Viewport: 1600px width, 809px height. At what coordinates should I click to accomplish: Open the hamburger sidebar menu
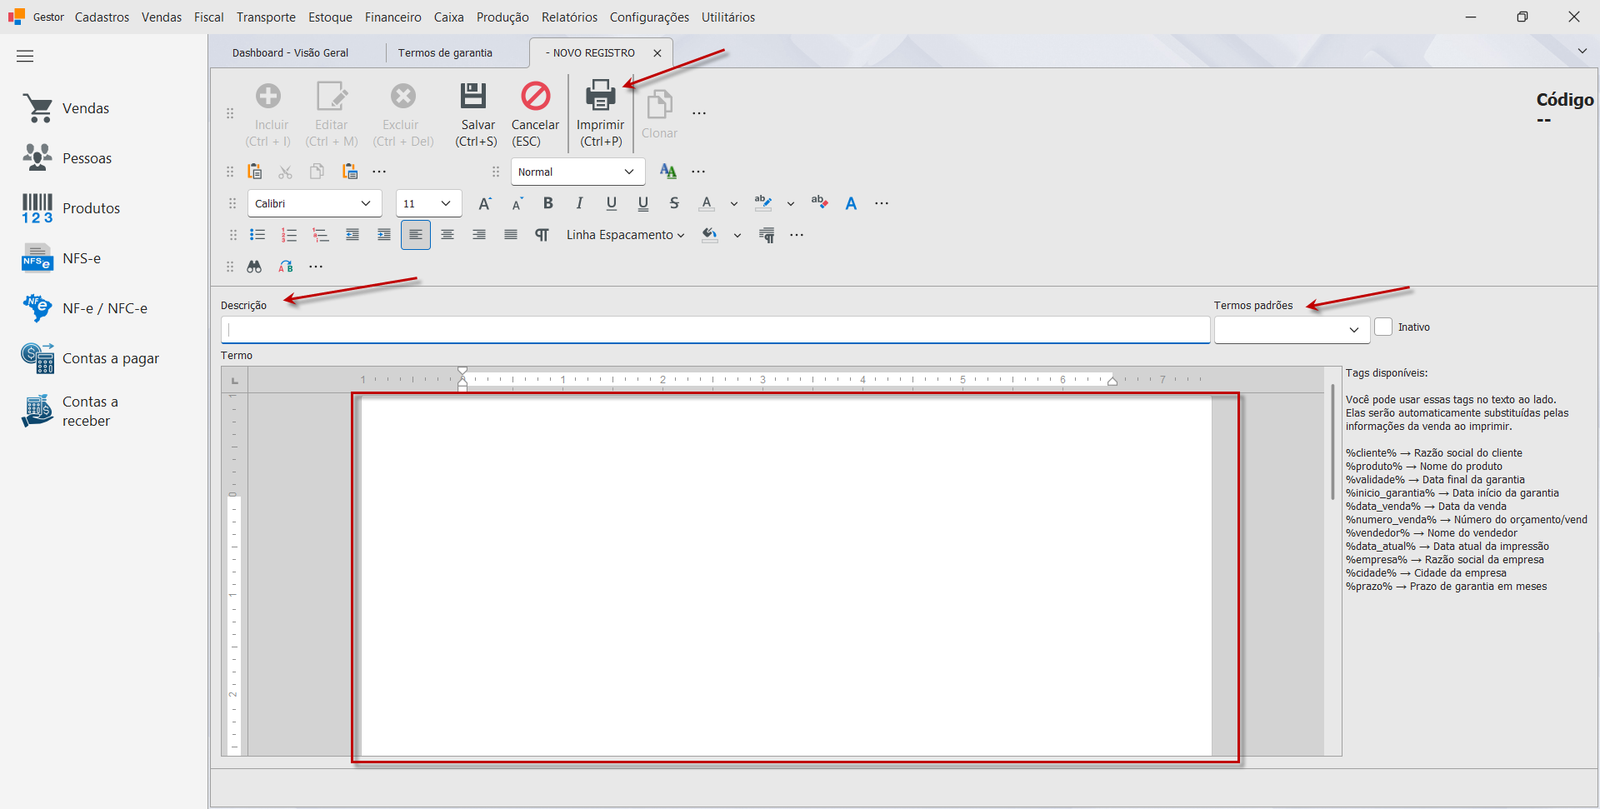click(x=25, y=56)
